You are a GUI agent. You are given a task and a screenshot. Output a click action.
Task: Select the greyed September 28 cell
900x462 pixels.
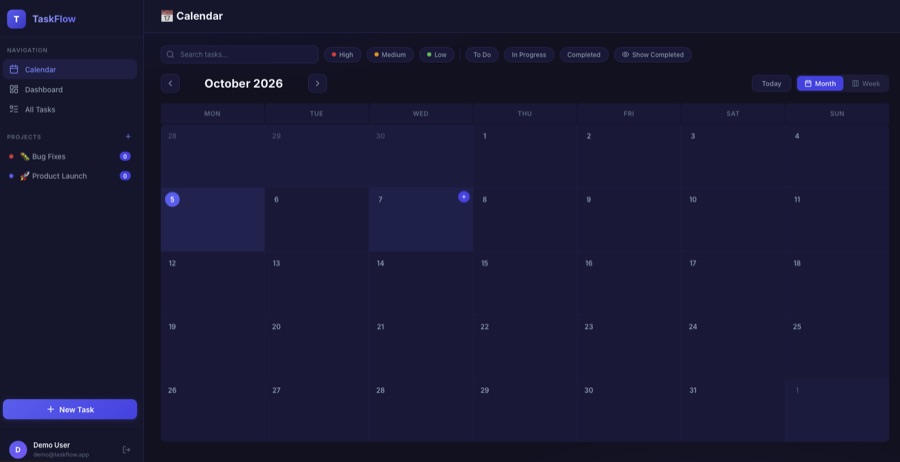point(212,156)
